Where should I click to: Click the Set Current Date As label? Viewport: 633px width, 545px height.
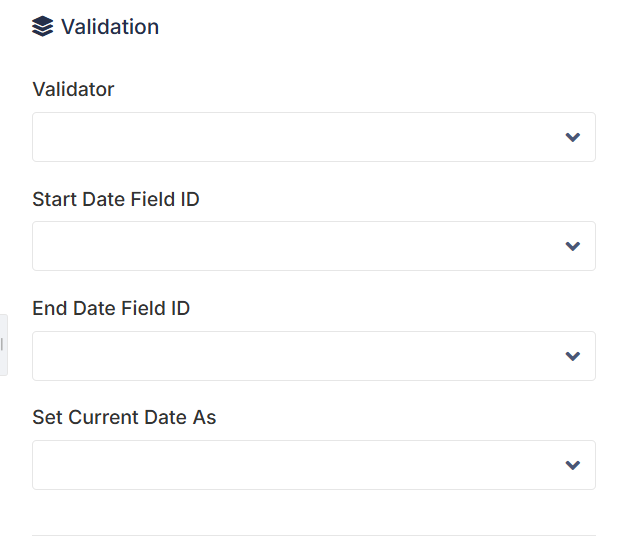124,417
